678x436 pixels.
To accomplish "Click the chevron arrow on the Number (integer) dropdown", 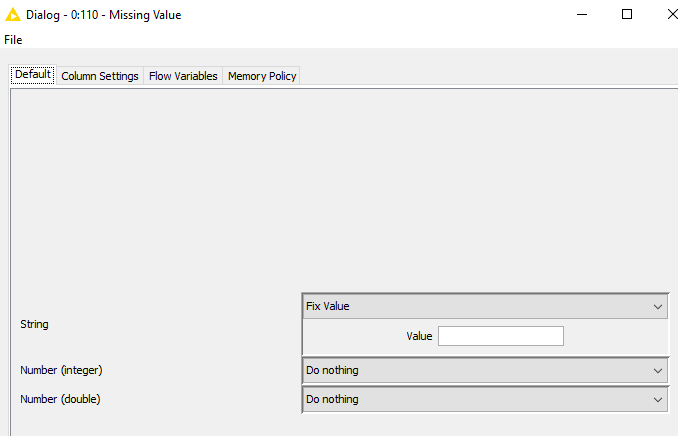I will click(658, 371).
